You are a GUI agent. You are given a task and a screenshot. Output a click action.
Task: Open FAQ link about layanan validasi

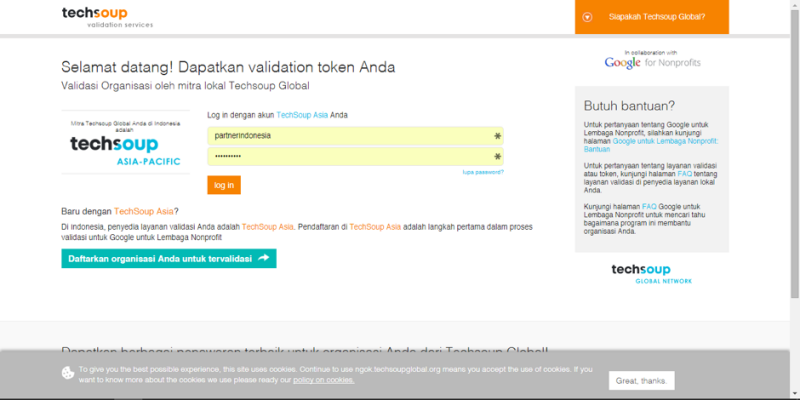coord(685,174)
